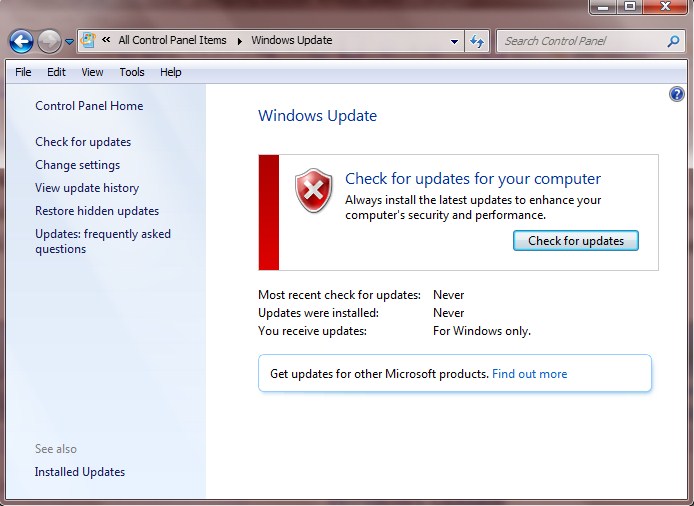This screenshot has height=506, width=694.
Task: Click the heading Check for updates for your computer
Action: click(x=473, y=178)
